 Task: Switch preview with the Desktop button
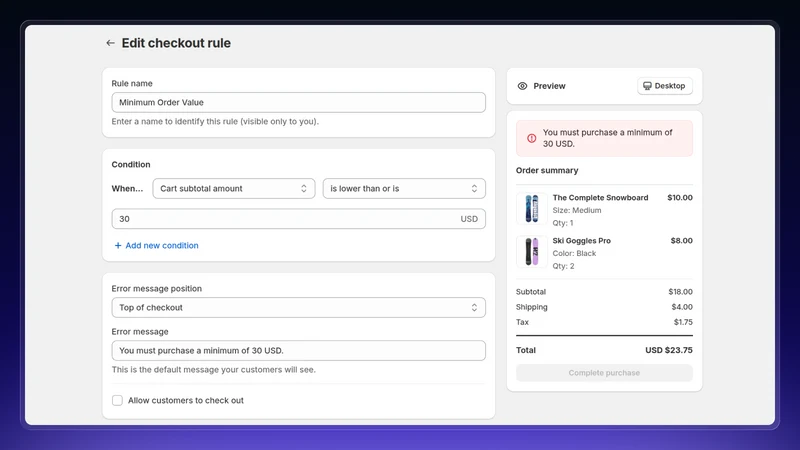[664, 86]
